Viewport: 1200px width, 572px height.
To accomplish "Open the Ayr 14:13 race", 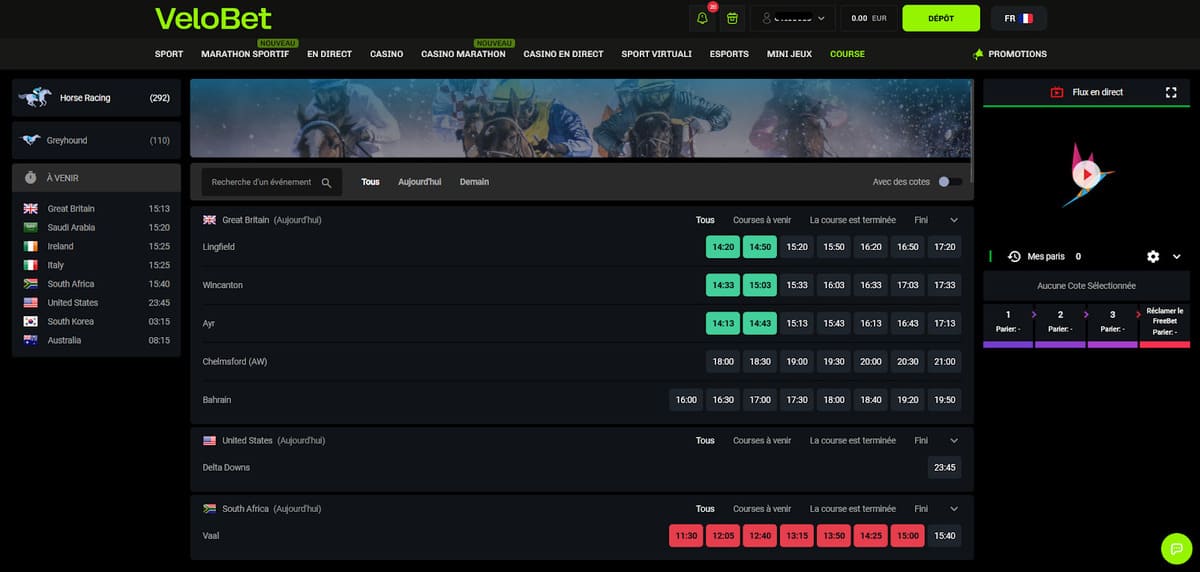I will tap(723, 323).
